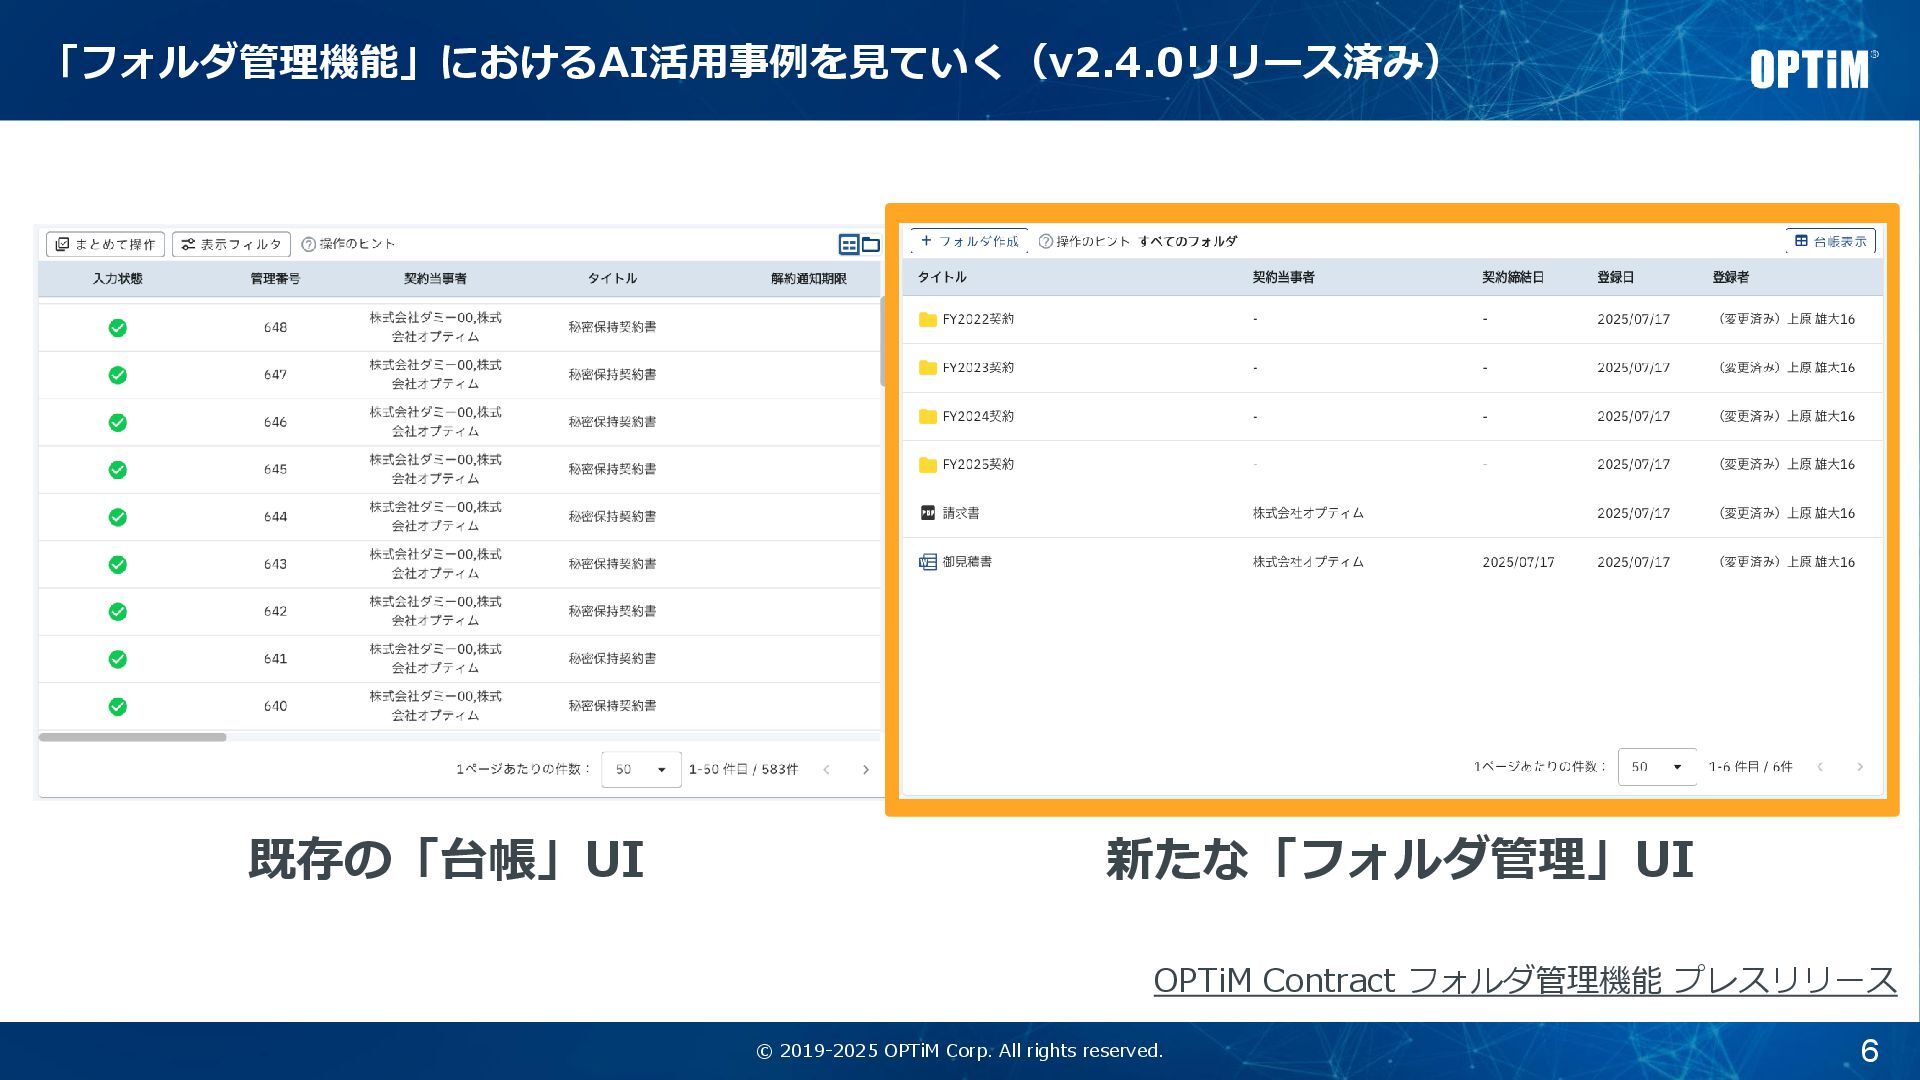Click the help icon beside 操作のヒント in ledger UI
The height and width of the screenshot is (1080, 1920).
click(x=308, y=244)
